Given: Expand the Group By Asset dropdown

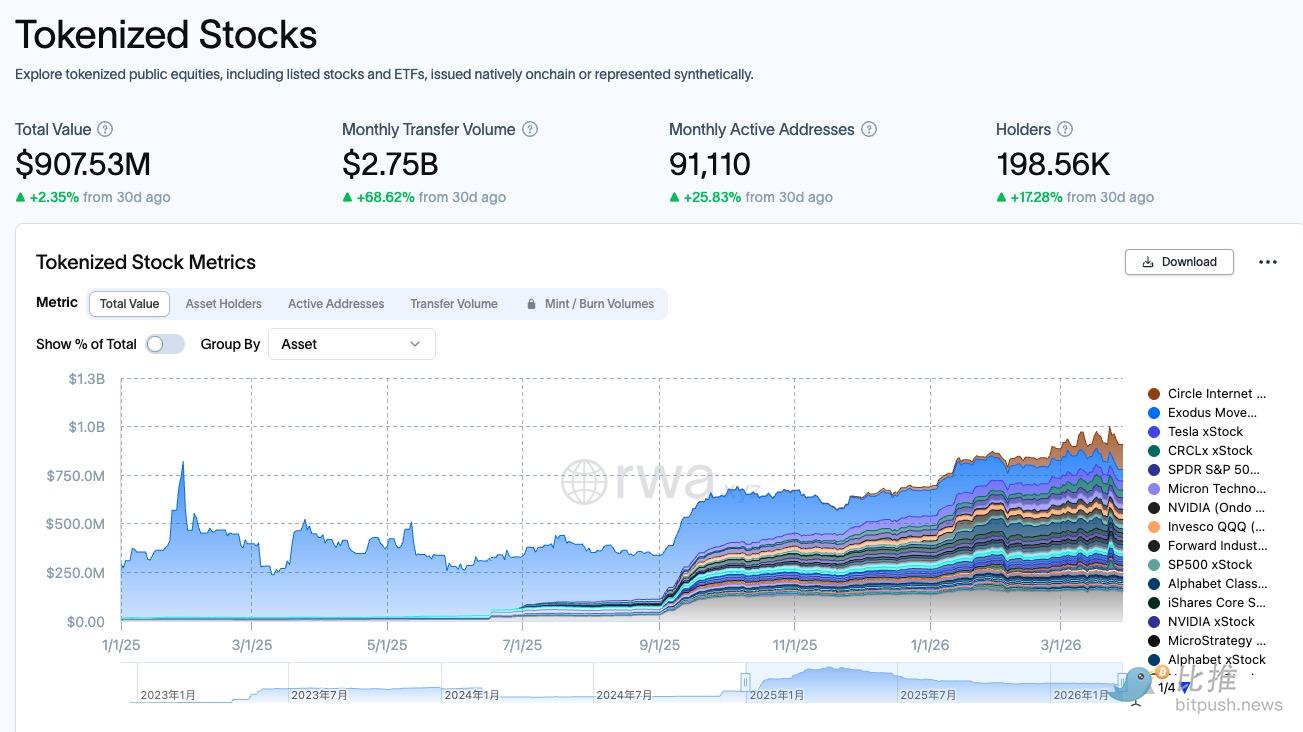Looking at the screenshot, I should pos(352,344).
